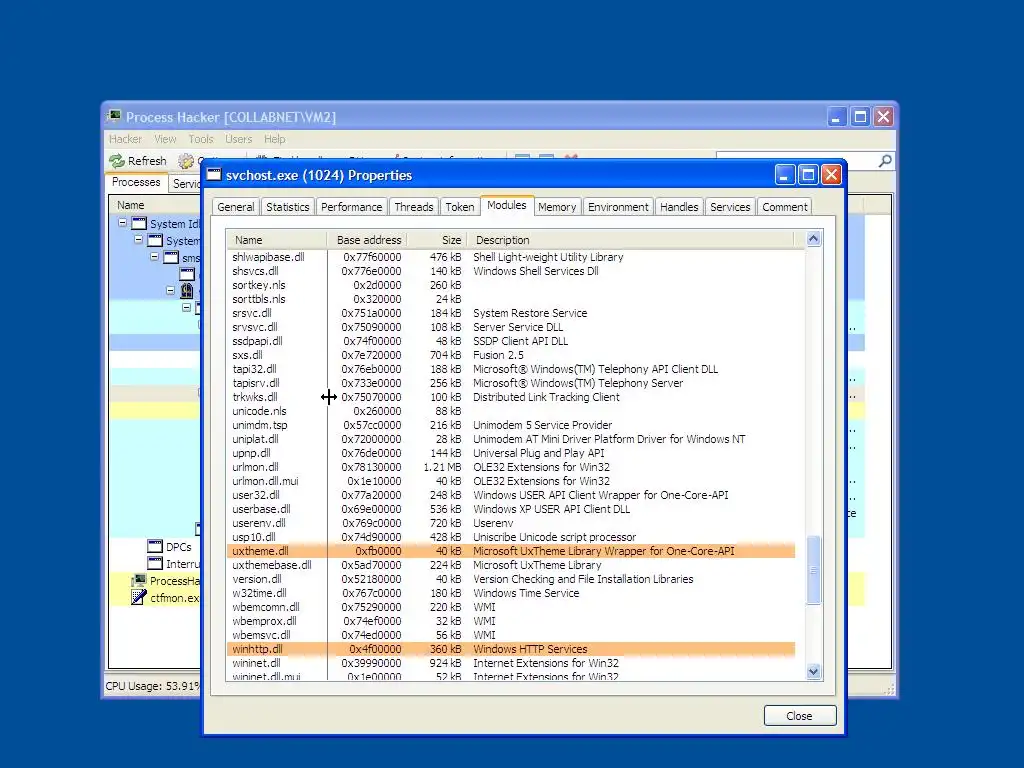Open the View menu in Process Hacker
Viewport: 1024px width, 768px height.
165,139
